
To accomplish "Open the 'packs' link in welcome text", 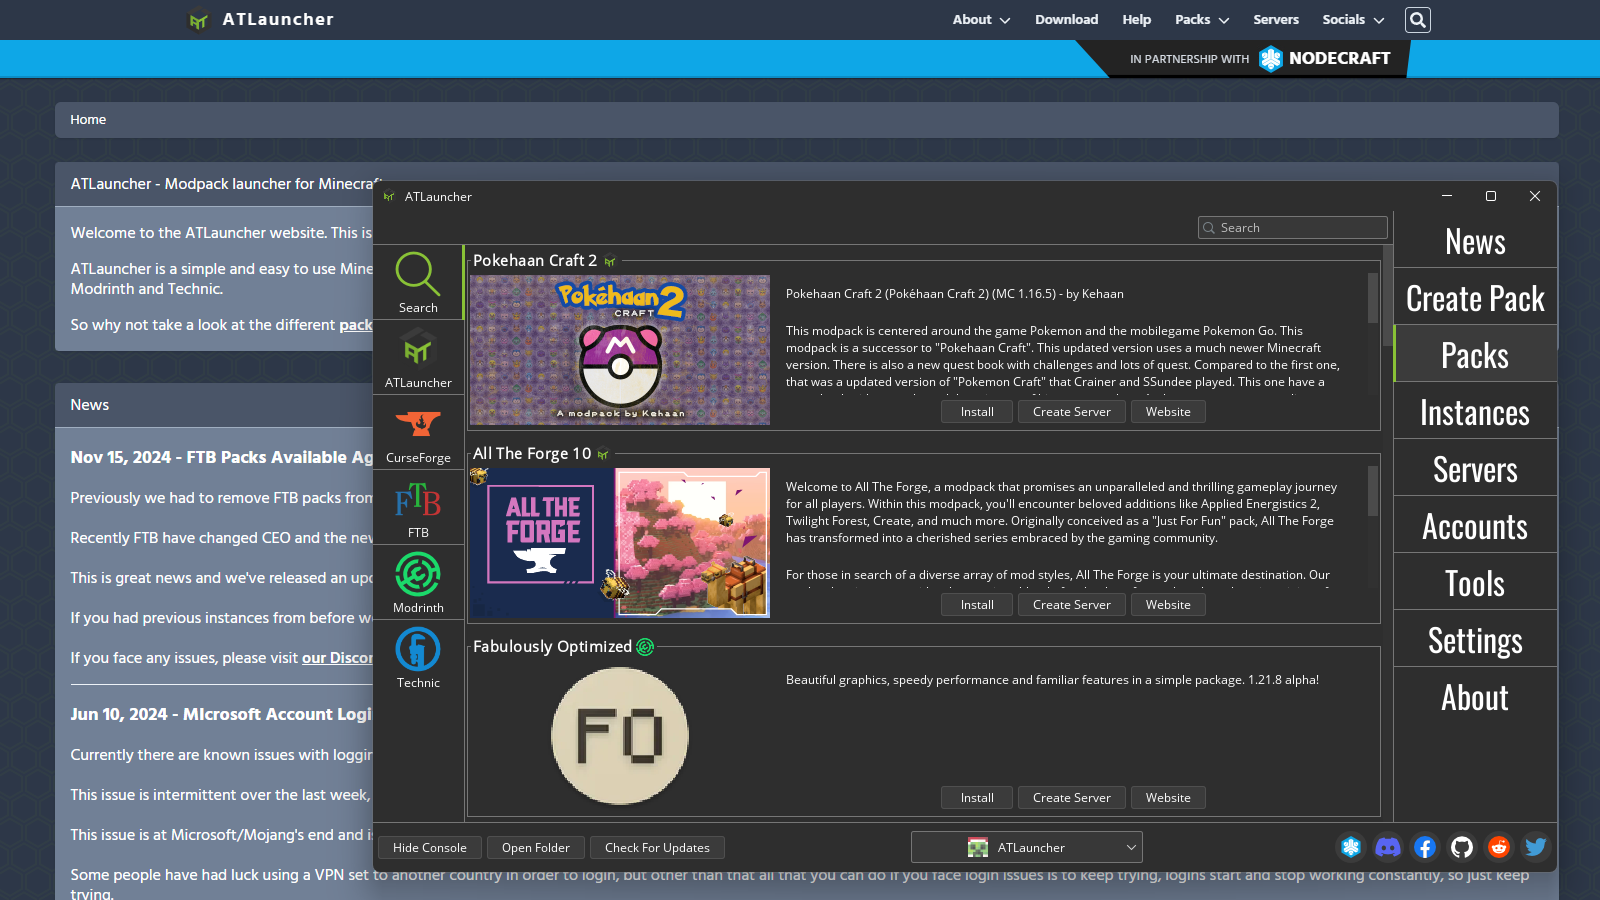I will pyautogui.click(x=356, y=325).
